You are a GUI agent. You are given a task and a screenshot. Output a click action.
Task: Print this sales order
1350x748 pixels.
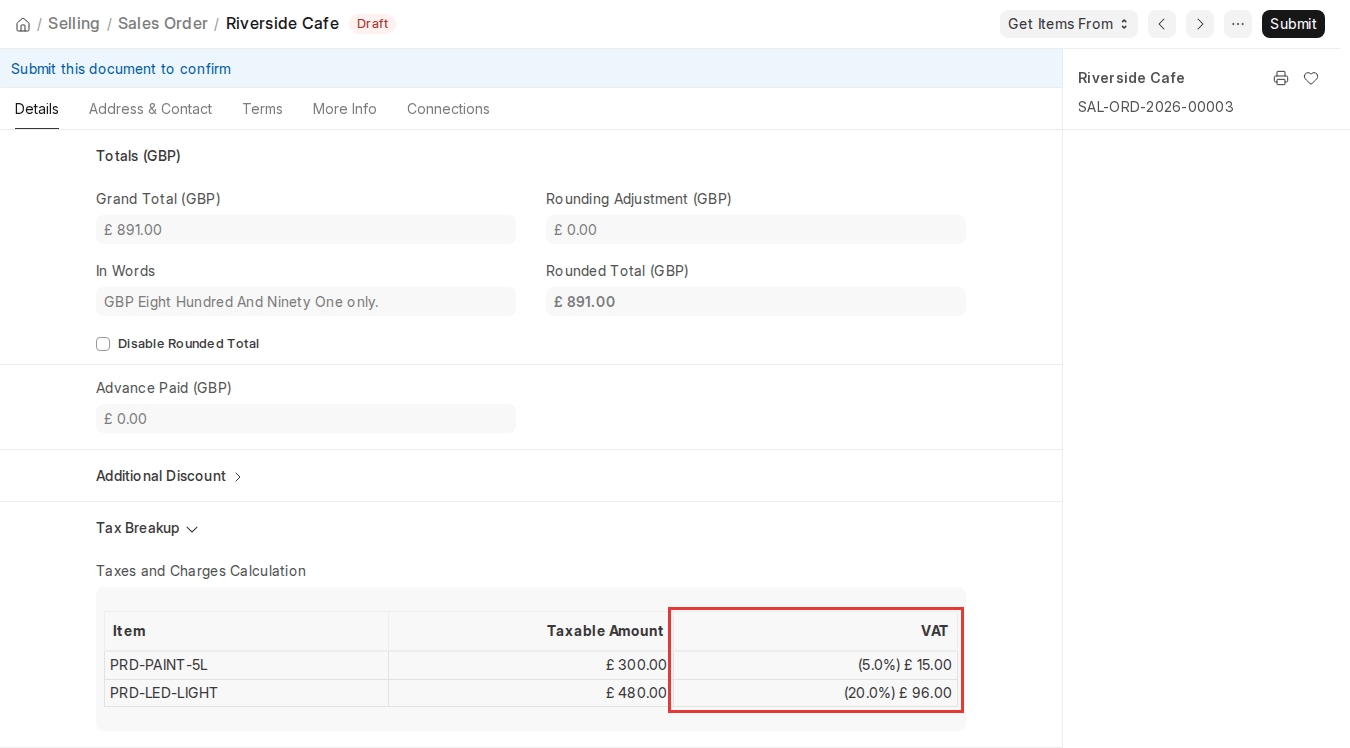pos(1281,78)
